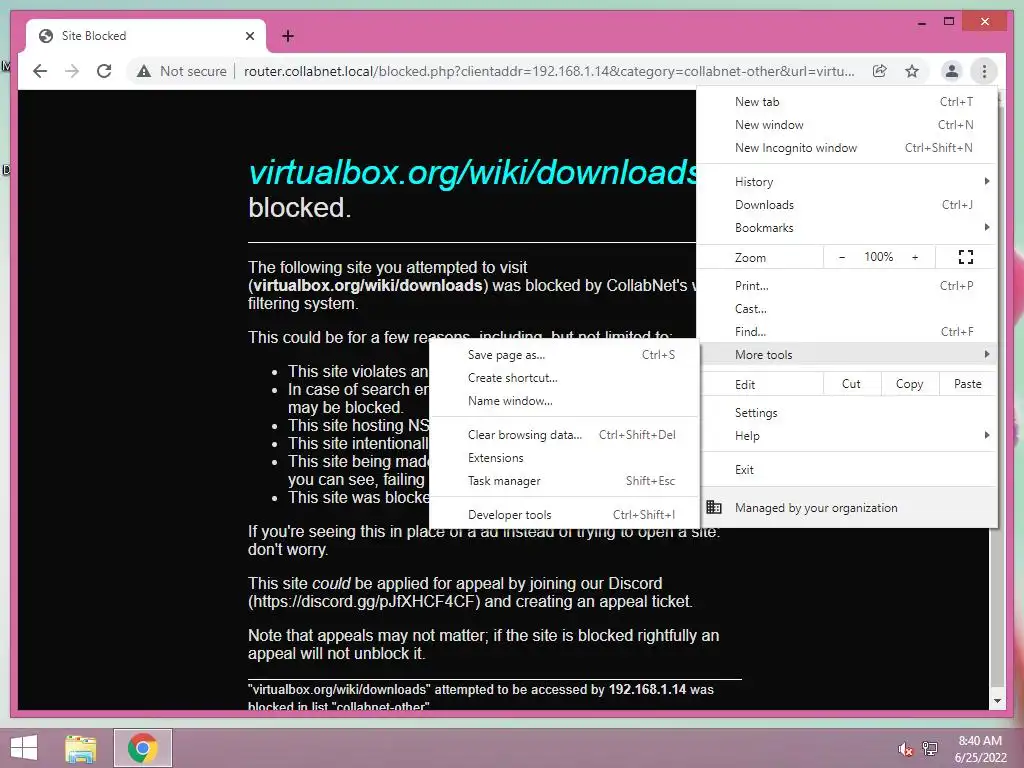Viewport: 1024px width, 768px height.
Task: Click the 100% zoom value
Action: tap(878, 257)
